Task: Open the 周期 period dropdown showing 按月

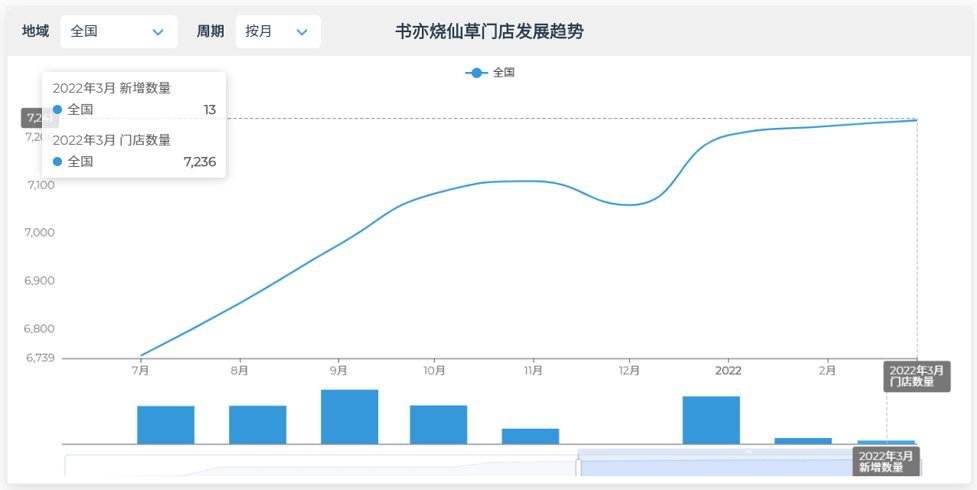Action: 277,32
